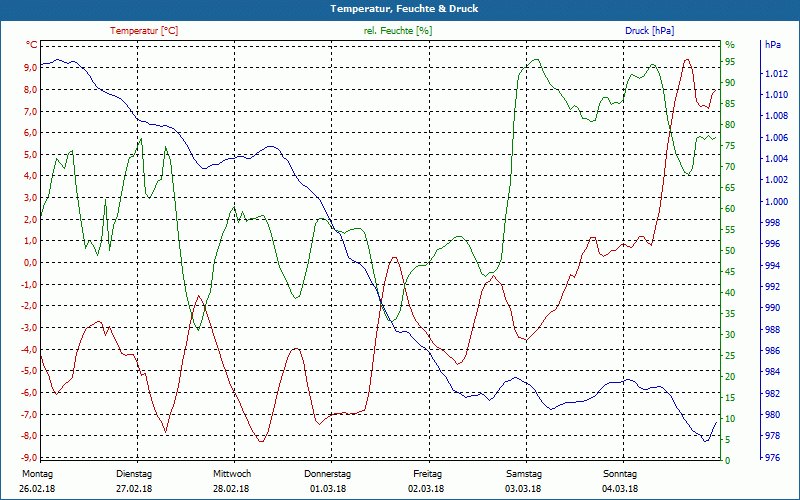Click the date '26.02.18'
This screenshot has height=500, width=800.
pos(37,489)
